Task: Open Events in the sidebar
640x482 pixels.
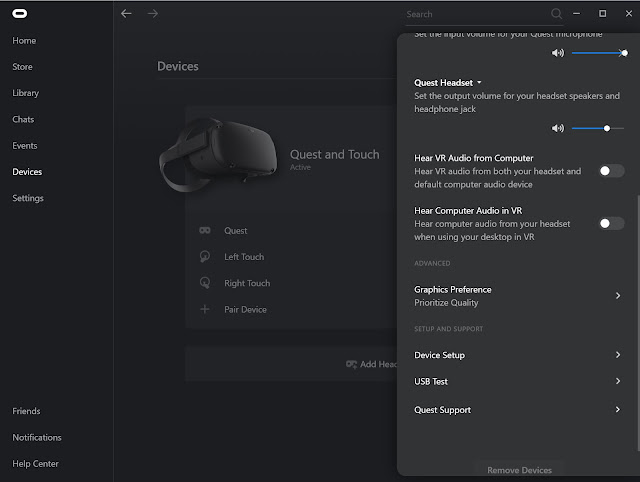Action: click(x=24, y=145)
